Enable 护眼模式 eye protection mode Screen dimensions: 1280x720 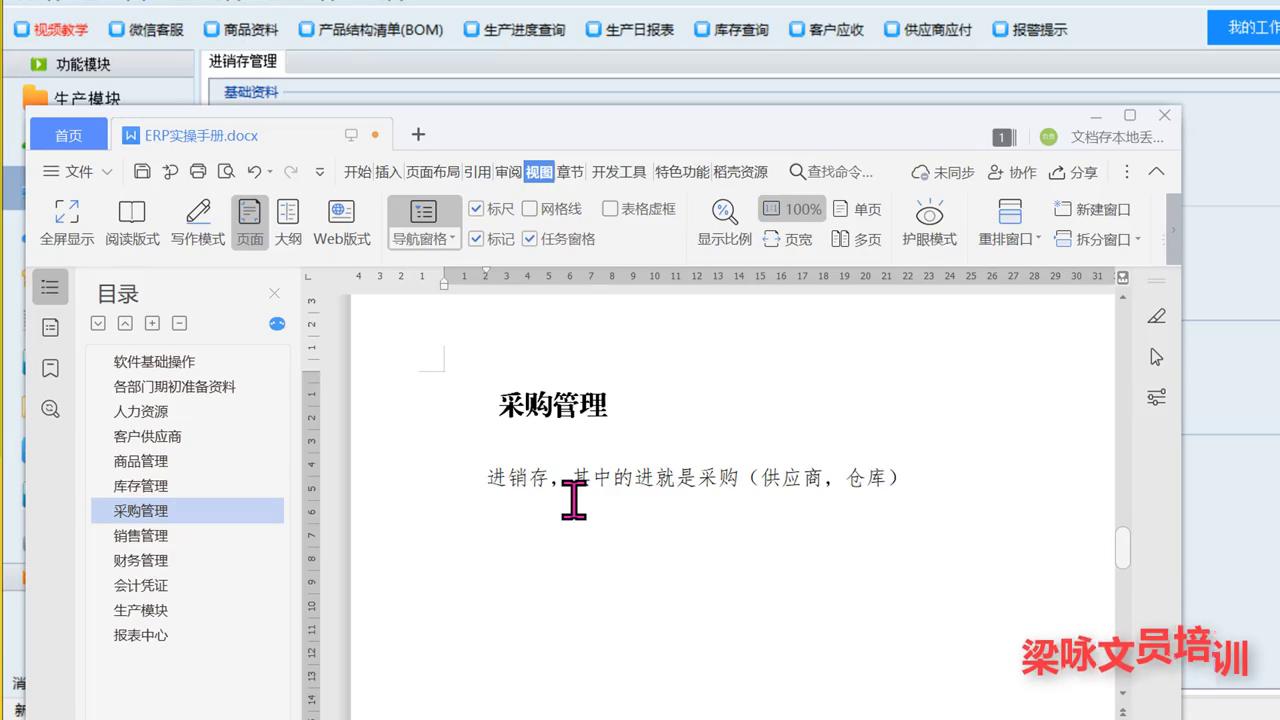929,220
